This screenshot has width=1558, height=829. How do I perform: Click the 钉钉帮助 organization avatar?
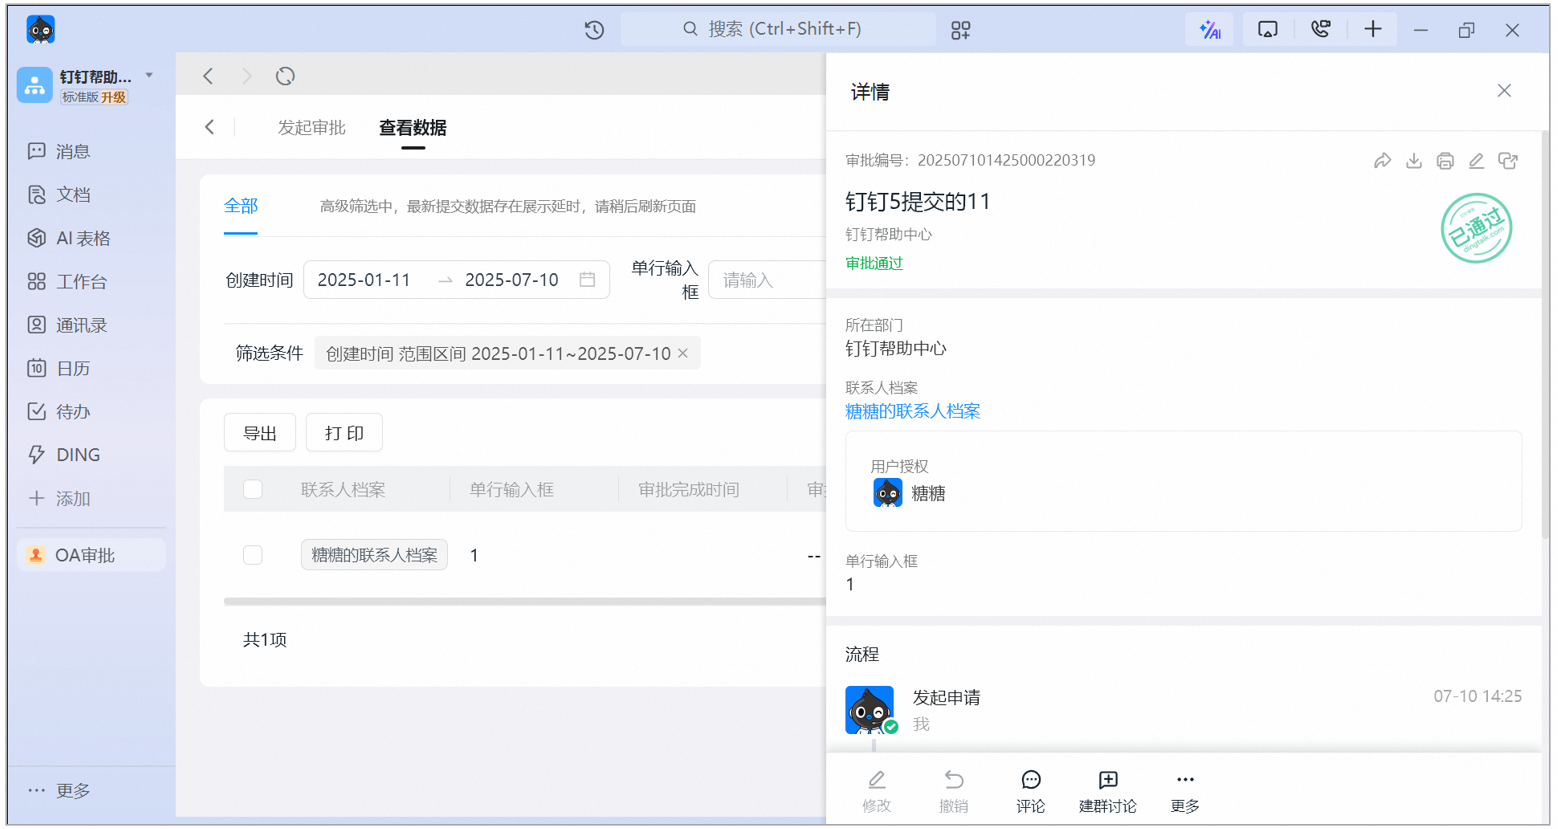tap(35, 85)
